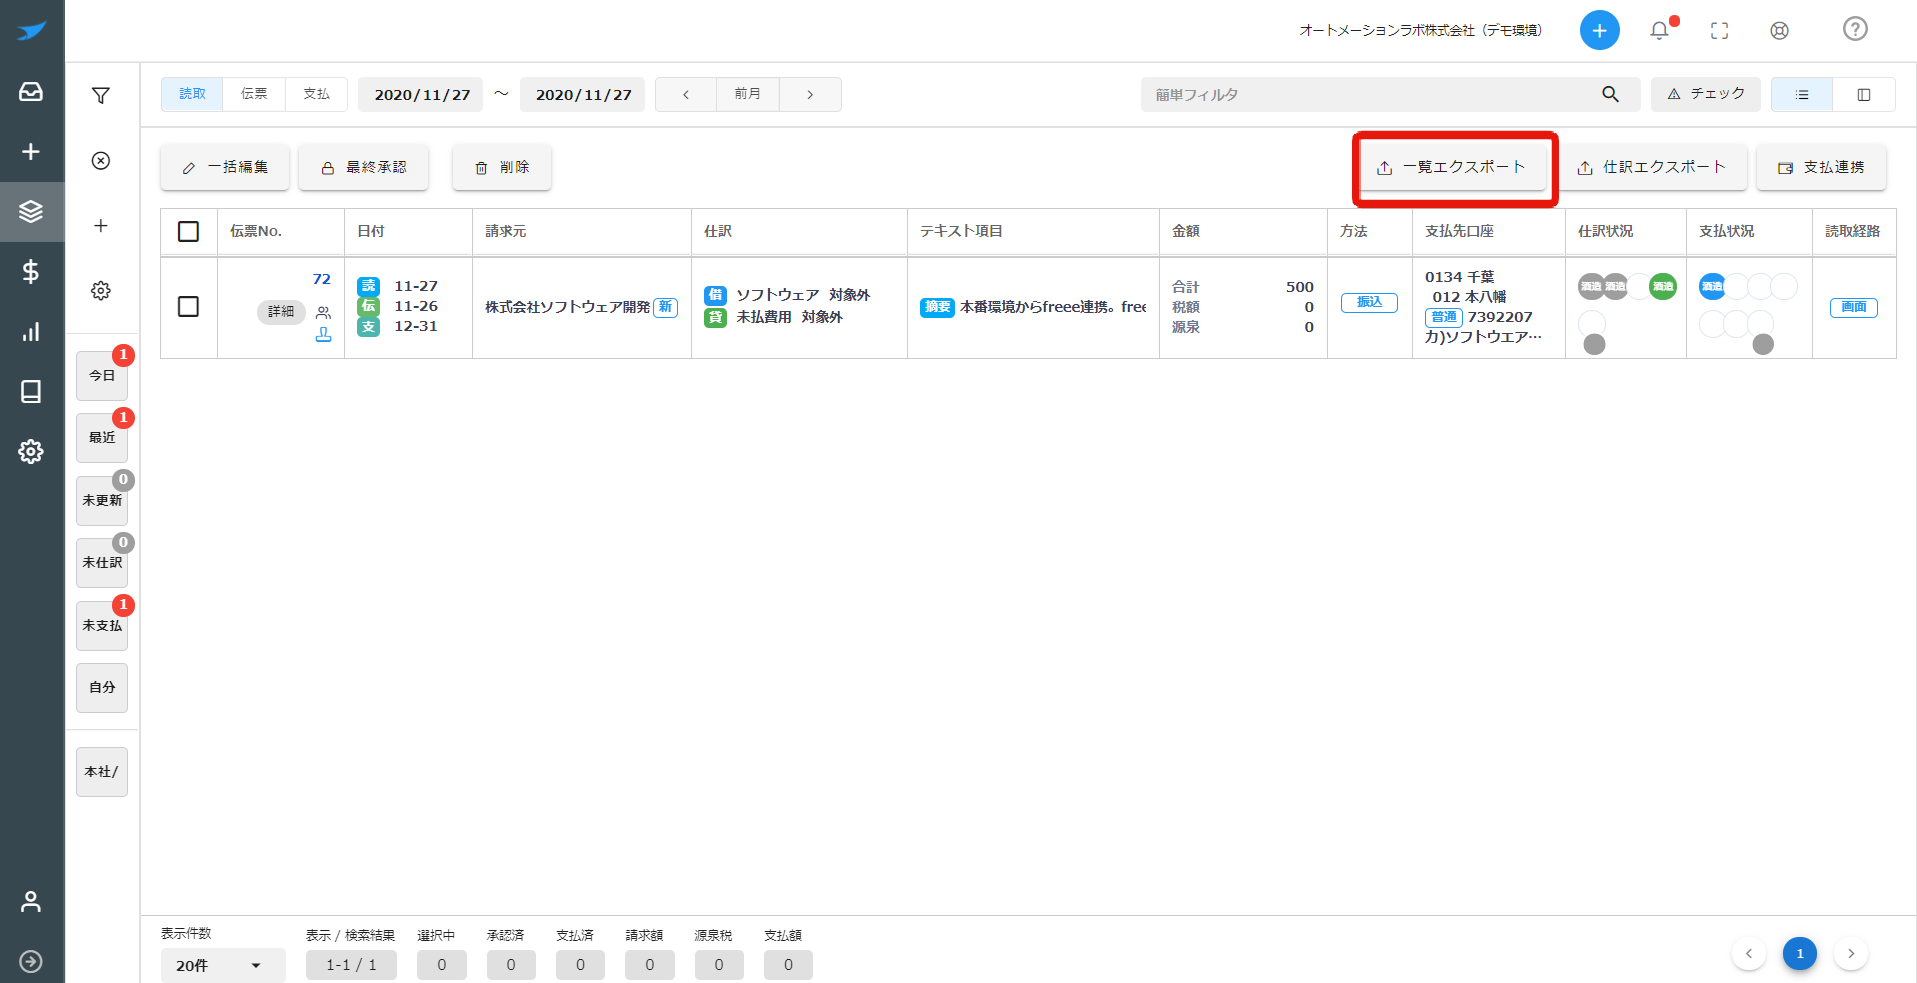Switch to split panel view toggle

[x=1864, y=94]
